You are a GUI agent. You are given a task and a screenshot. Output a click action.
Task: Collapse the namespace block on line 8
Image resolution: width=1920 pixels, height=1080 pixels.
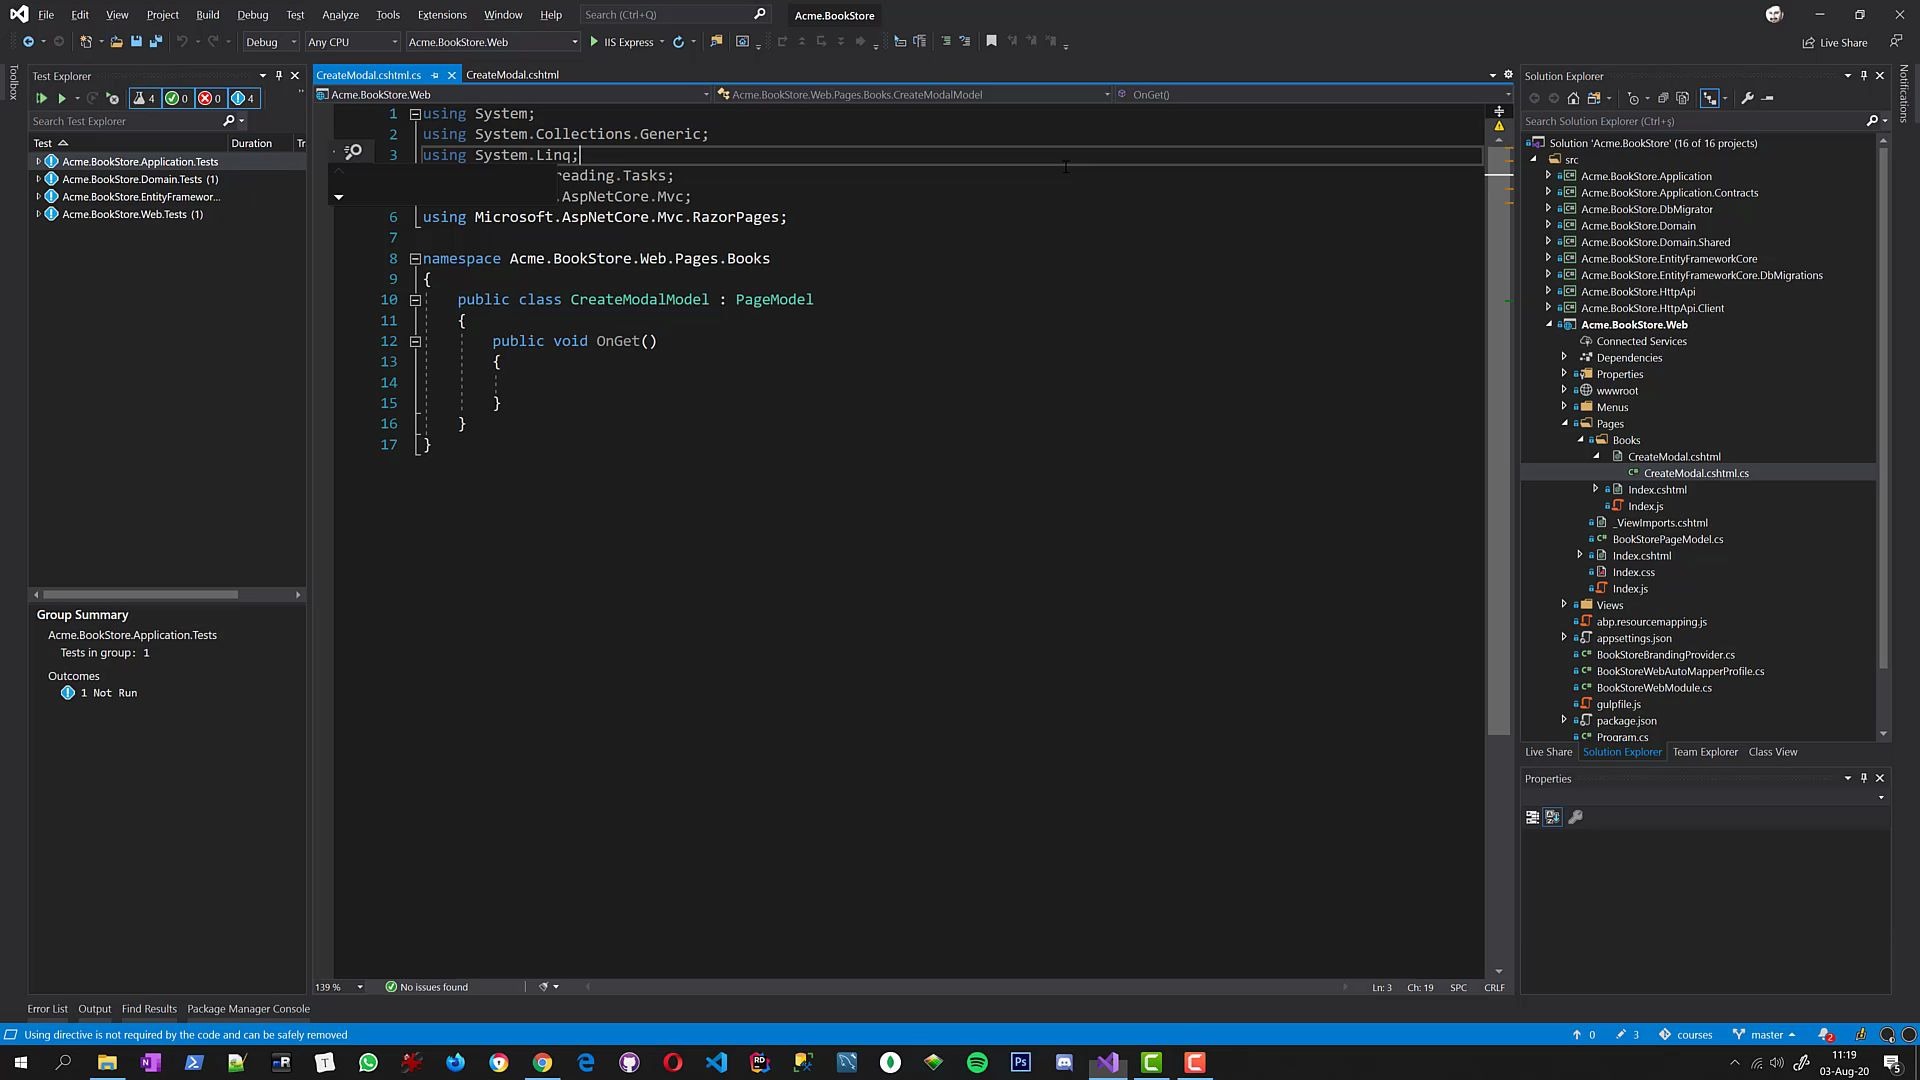tap(415, 259)
